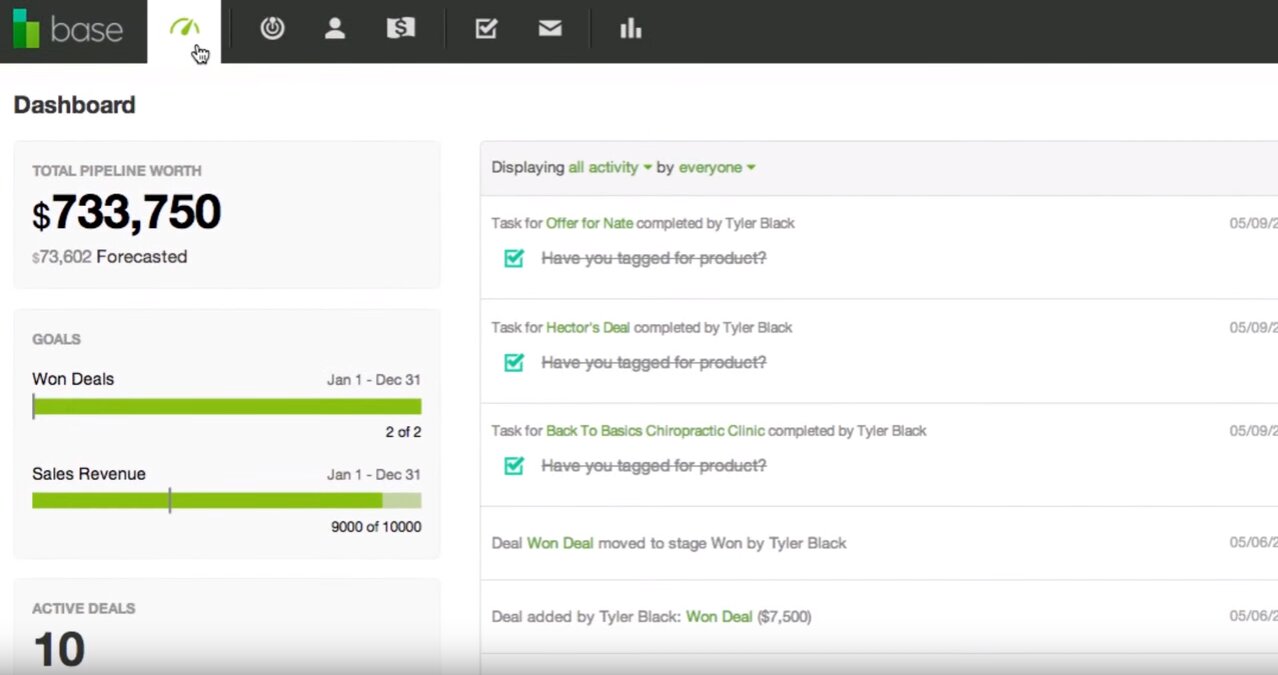Go to Contacts person icon
The height and width of the screenshot is (675, 1278).
click(x=335, y=29)
